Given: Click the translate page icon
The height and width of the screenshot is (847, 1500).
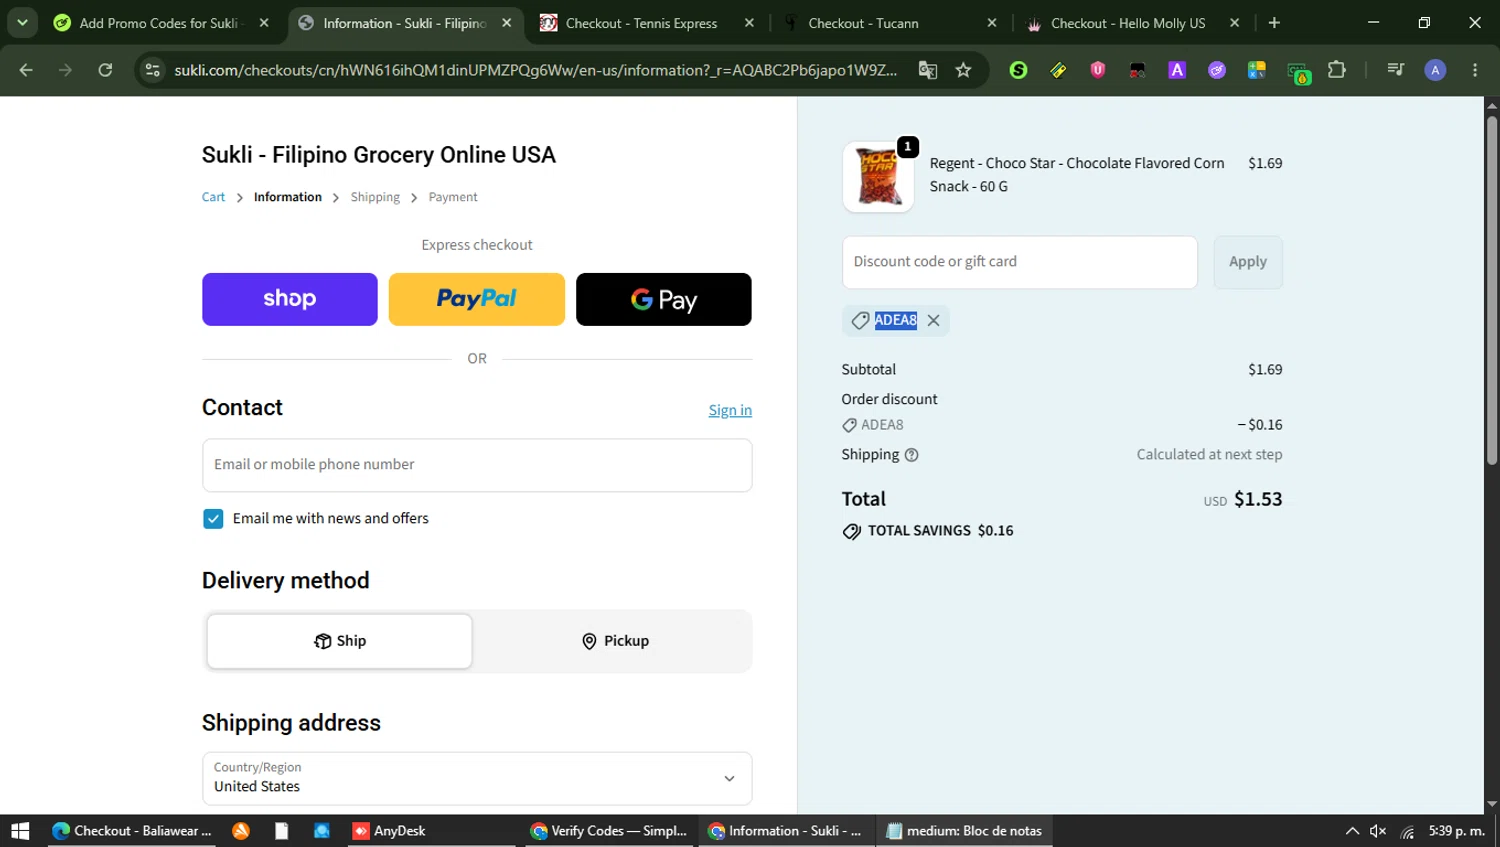Looking at the screenshot, I should click(x=928, y=70).
